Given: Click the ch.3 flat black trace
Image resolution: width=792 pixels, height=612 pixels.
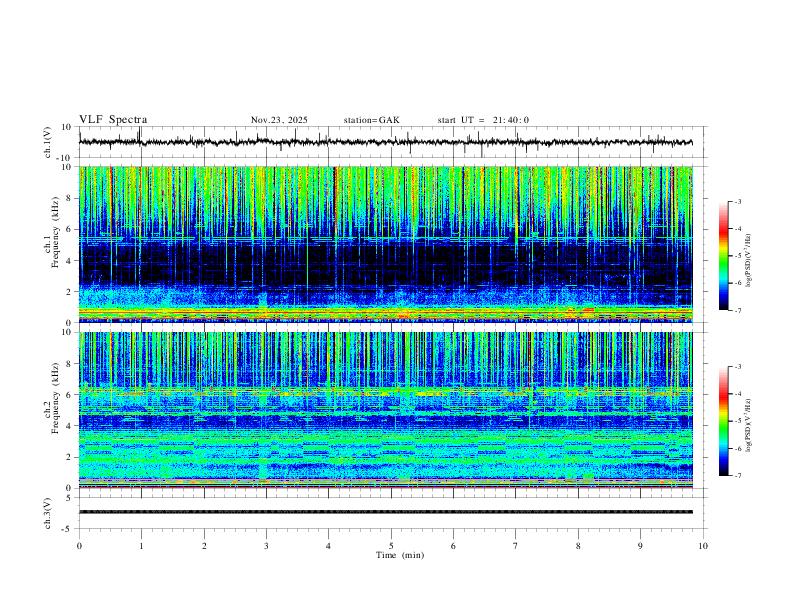Looking at the screenshot, I should click(386, 512).
